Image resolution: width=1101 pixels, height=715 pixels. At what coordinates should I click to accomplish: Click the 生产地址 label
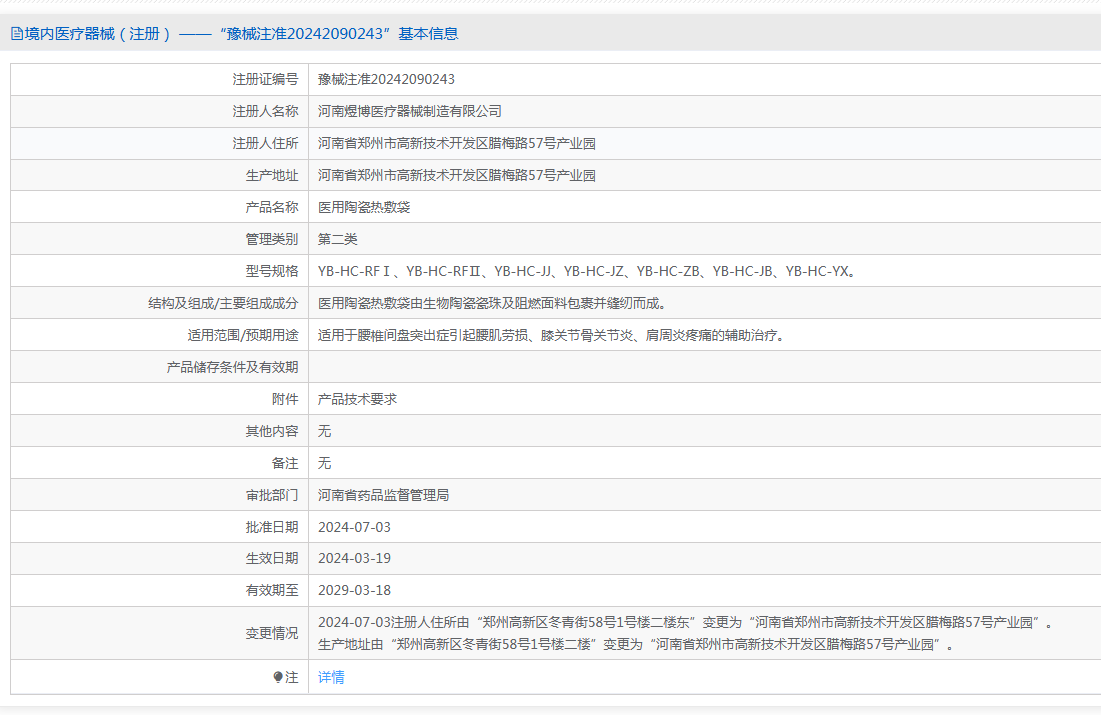(272, 176)
